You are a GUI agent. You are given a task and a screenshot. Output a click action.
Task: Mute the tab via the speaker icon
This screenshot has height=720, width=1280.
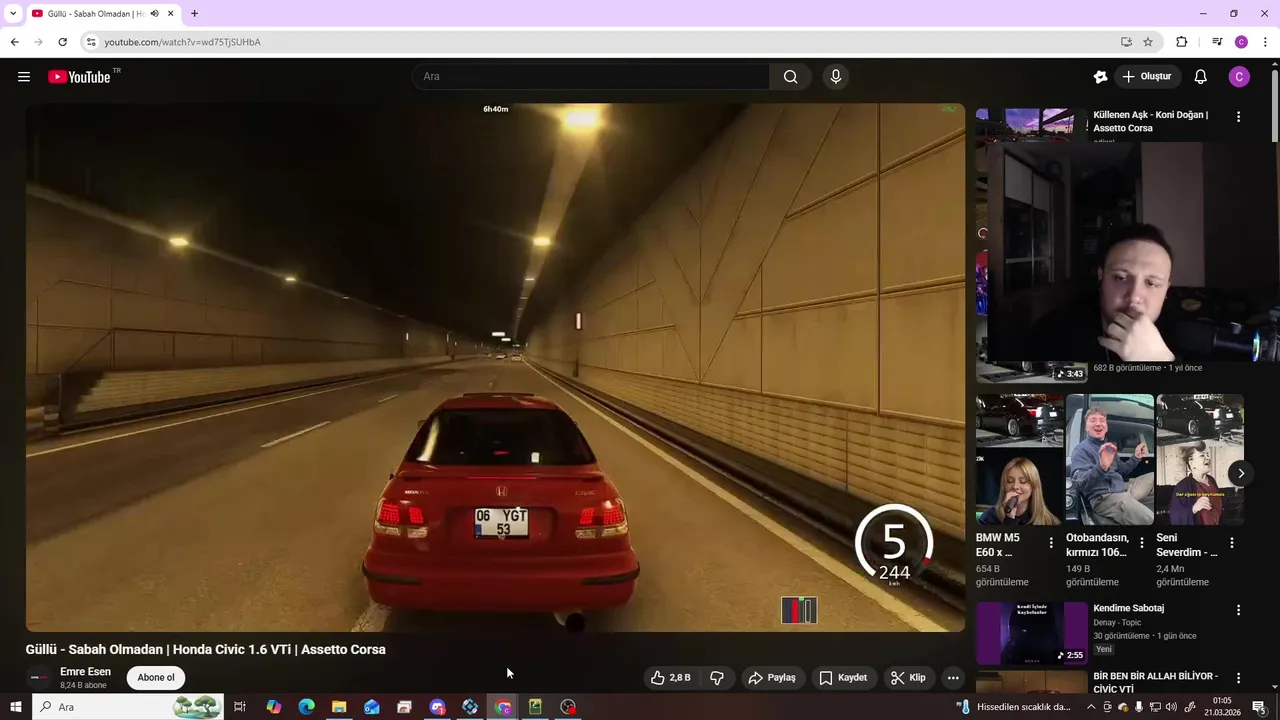click(155, 14)
